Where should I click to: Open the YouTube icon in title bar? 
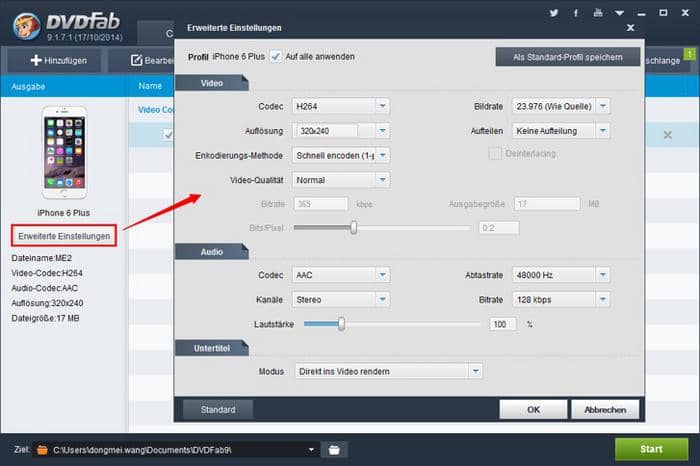pos(598,12)
